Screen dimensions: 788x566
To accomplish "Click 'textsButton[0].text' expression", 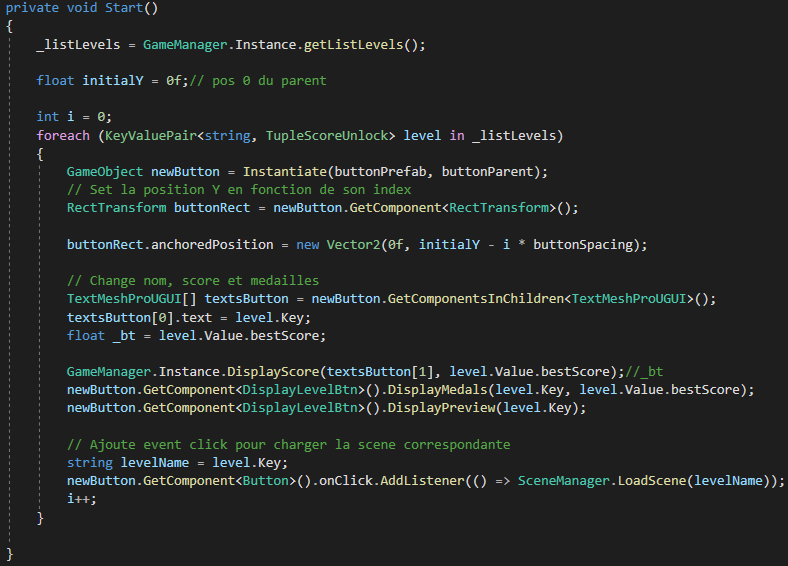I will (x=140, y=318).
